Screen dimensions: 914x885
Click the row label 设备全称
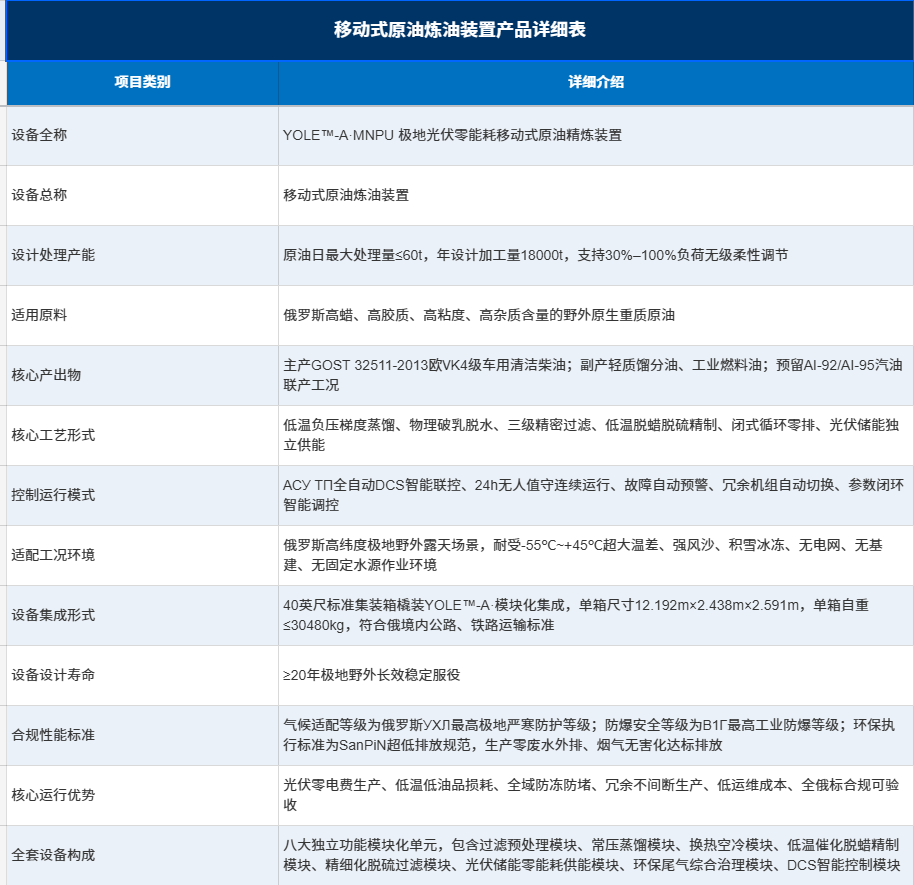click(x=39, y=135)
